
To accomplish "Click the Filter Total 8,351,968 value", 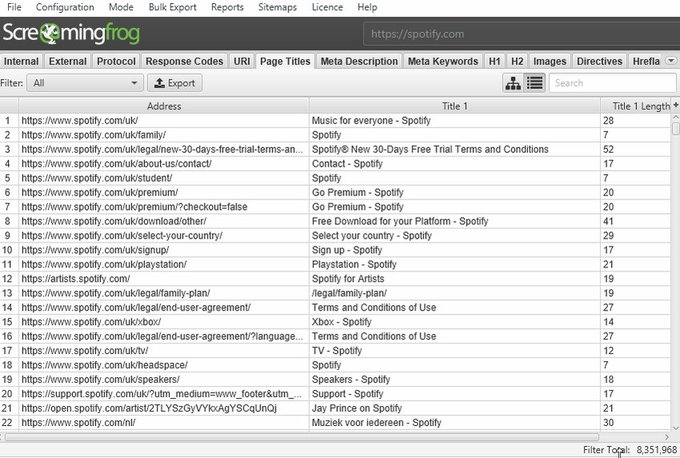I will click(657, 450).
